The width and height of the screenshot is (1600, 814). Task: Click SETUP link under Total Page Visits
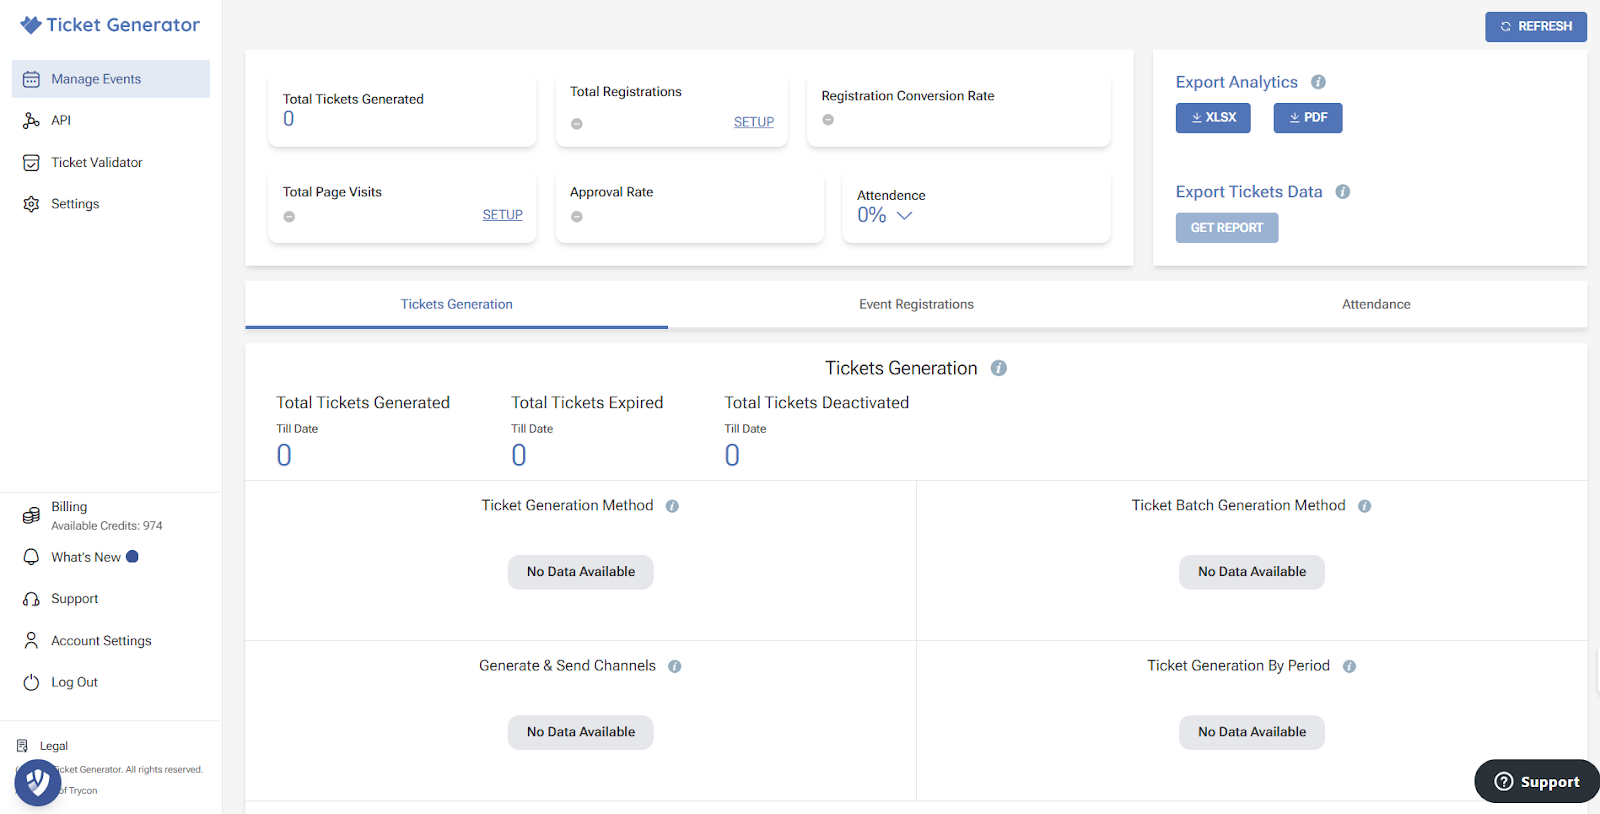503,215
